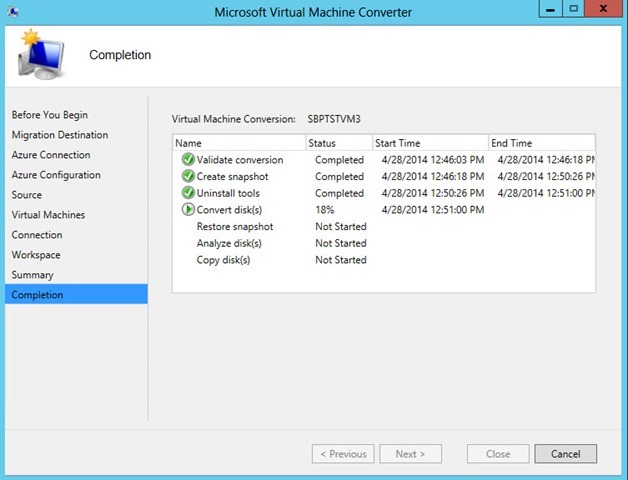
Task: Select the Uninstall tools row name
Action: coord(228,193)
